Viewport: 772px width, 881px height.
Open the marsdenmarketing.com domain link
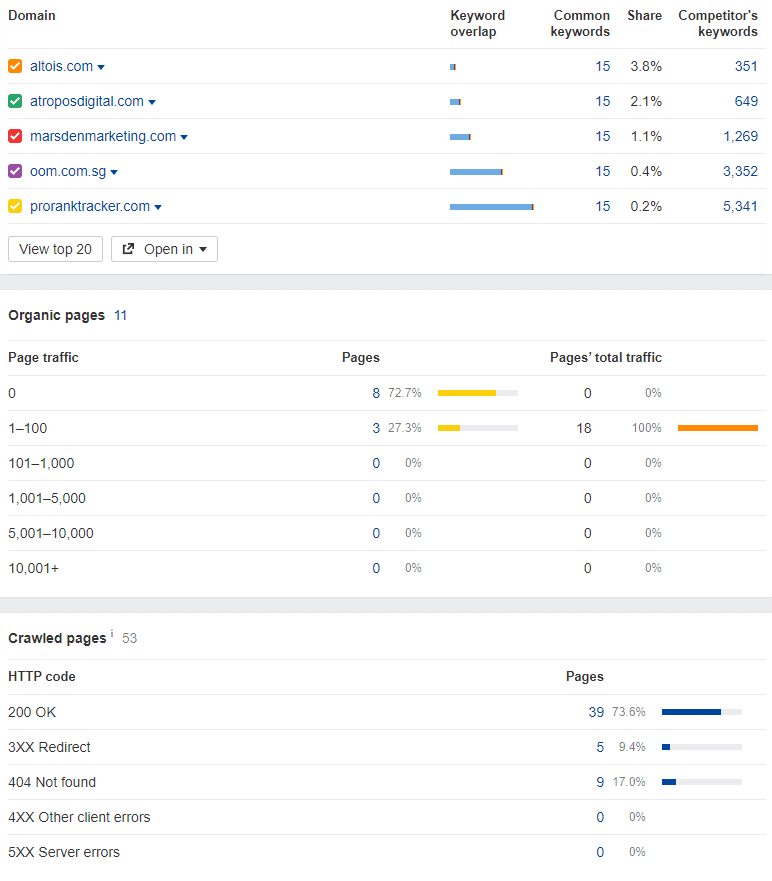click(103, 136)
